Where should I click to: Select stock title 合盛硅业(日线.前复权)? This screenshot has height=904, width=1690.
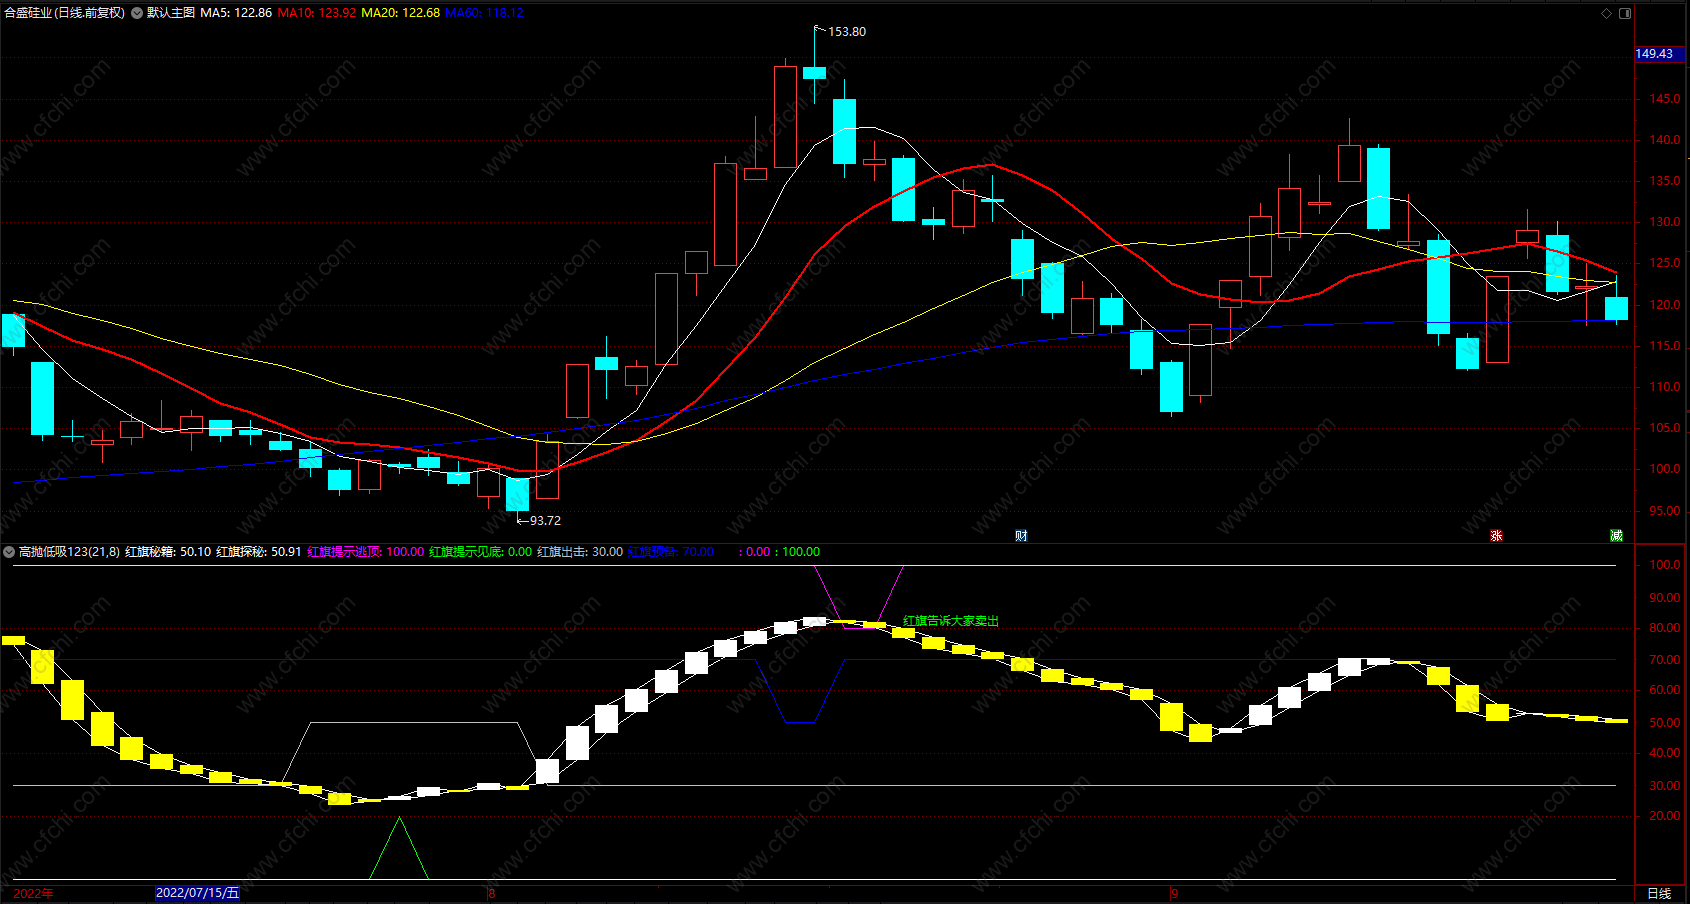pos(65,13)
